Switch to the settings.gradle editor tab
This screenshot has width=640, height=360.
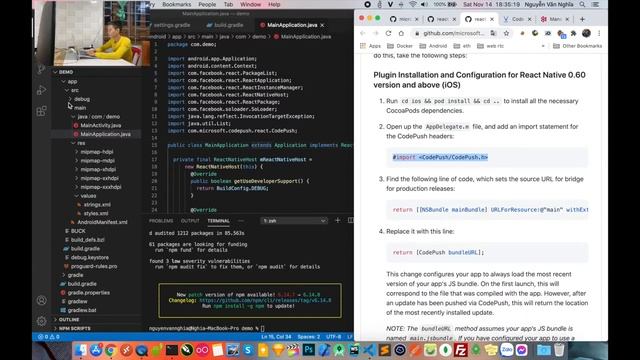point(171,25)
